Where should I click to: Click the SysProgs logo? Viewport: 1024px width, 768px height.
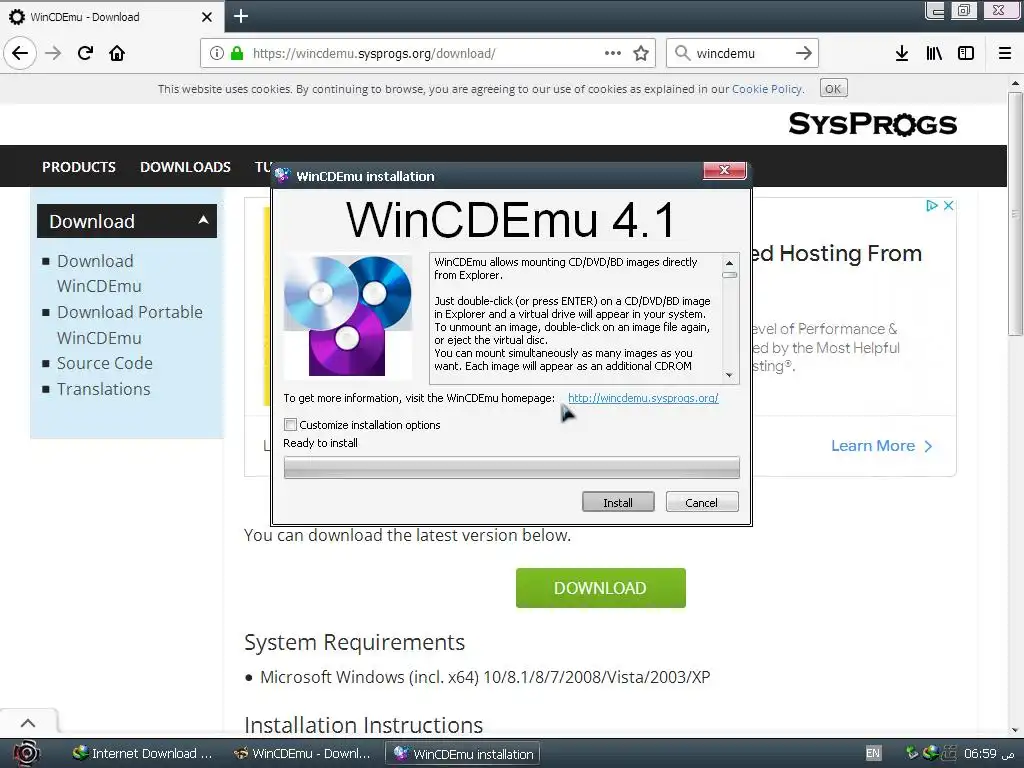coord(872,123)
